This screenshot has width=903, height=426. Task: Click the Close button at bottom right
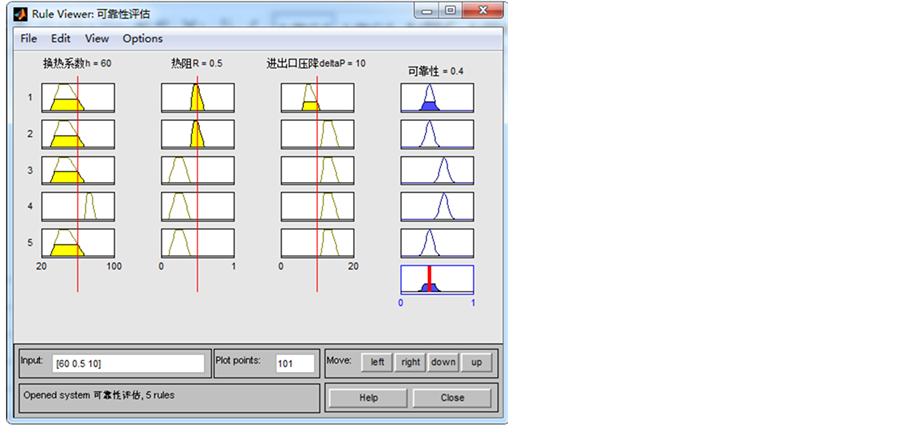point(452,397)
